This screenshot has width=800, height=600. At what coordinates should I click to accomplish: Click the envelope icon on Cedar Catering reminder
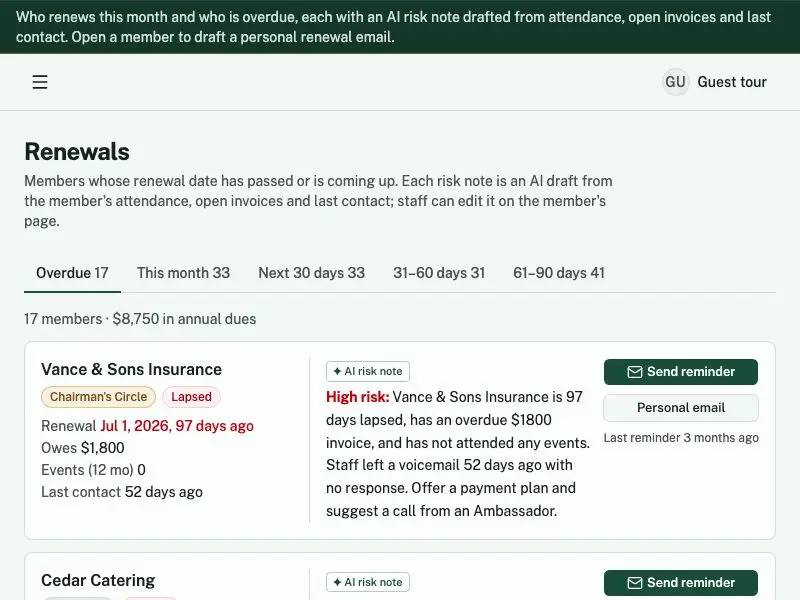pos(635,583)
